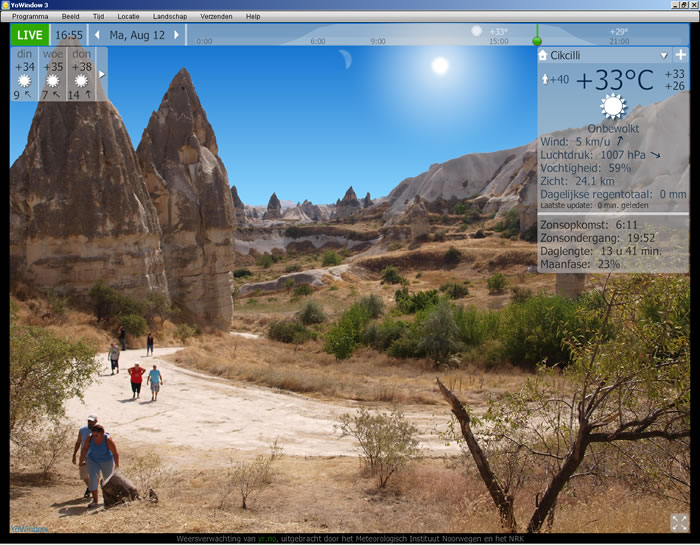Open the Landschap menu
The height and width of the screenshot is (546, 700).
(170, 17)
